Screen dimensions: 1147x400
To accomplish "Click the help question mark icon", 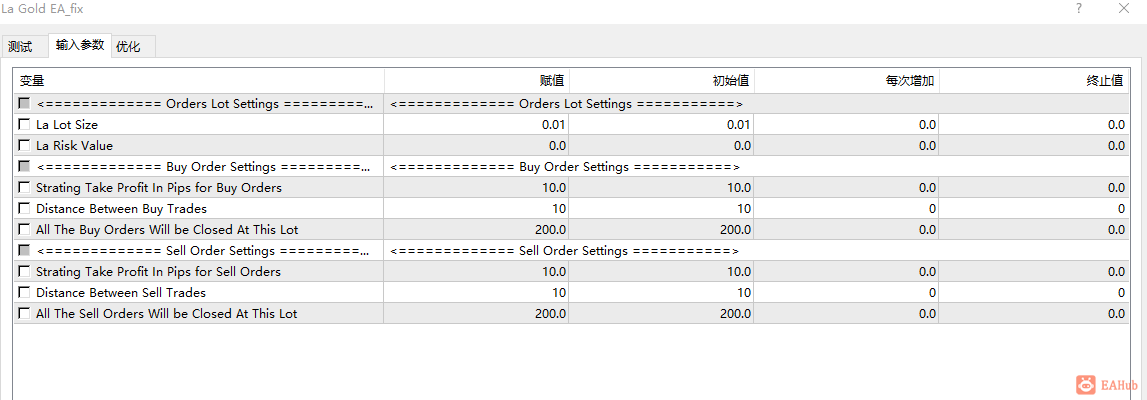I will pos(1078,8).
